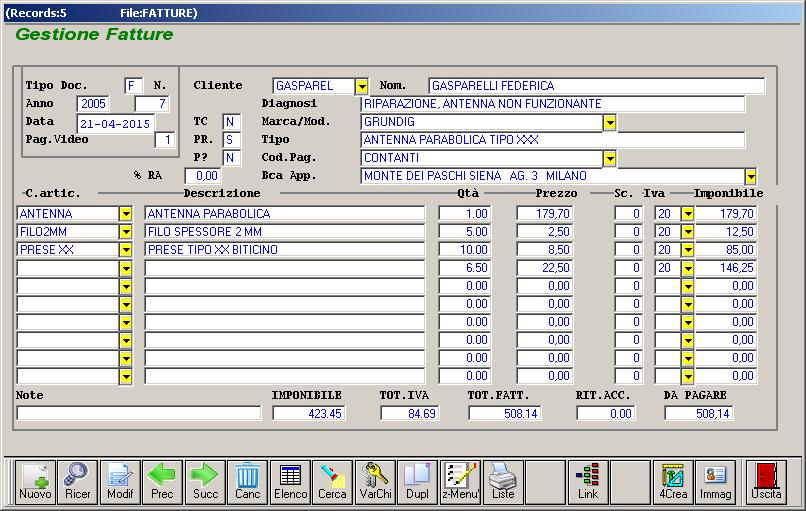This screenshot has height=511, width=806.
Task: Delete record with Canc trash icon
Action: click(247, 481)
